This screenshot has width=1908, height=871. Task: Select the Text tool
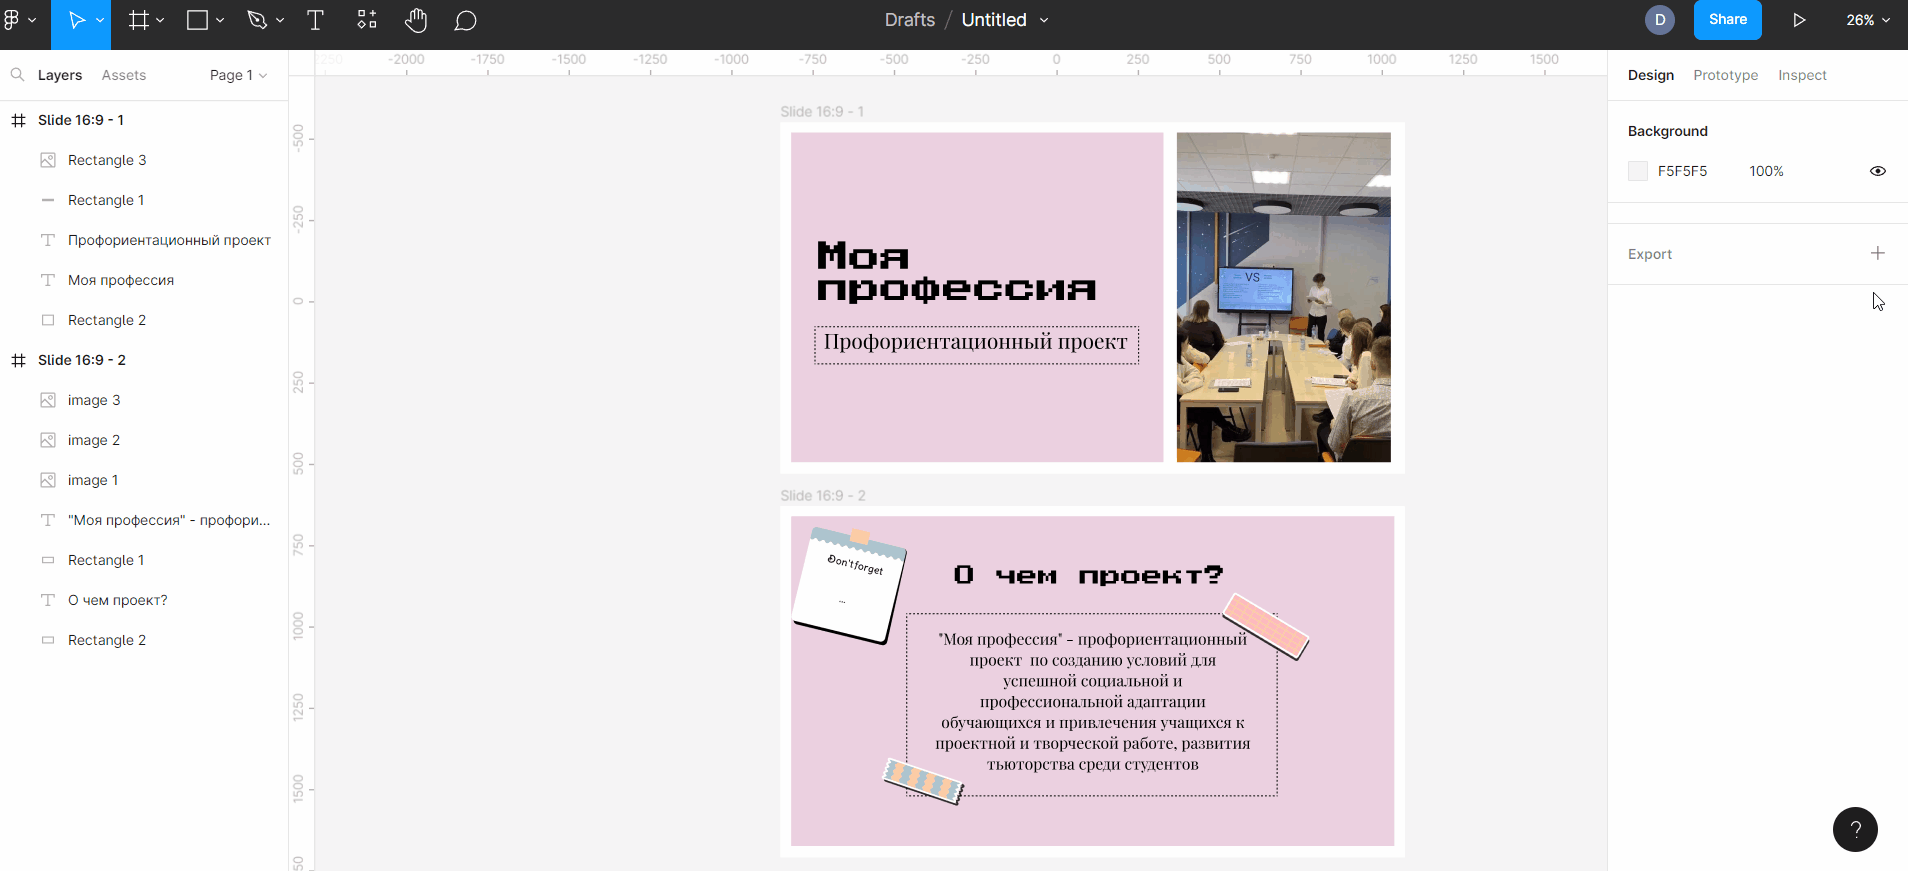tap(315, 20)
